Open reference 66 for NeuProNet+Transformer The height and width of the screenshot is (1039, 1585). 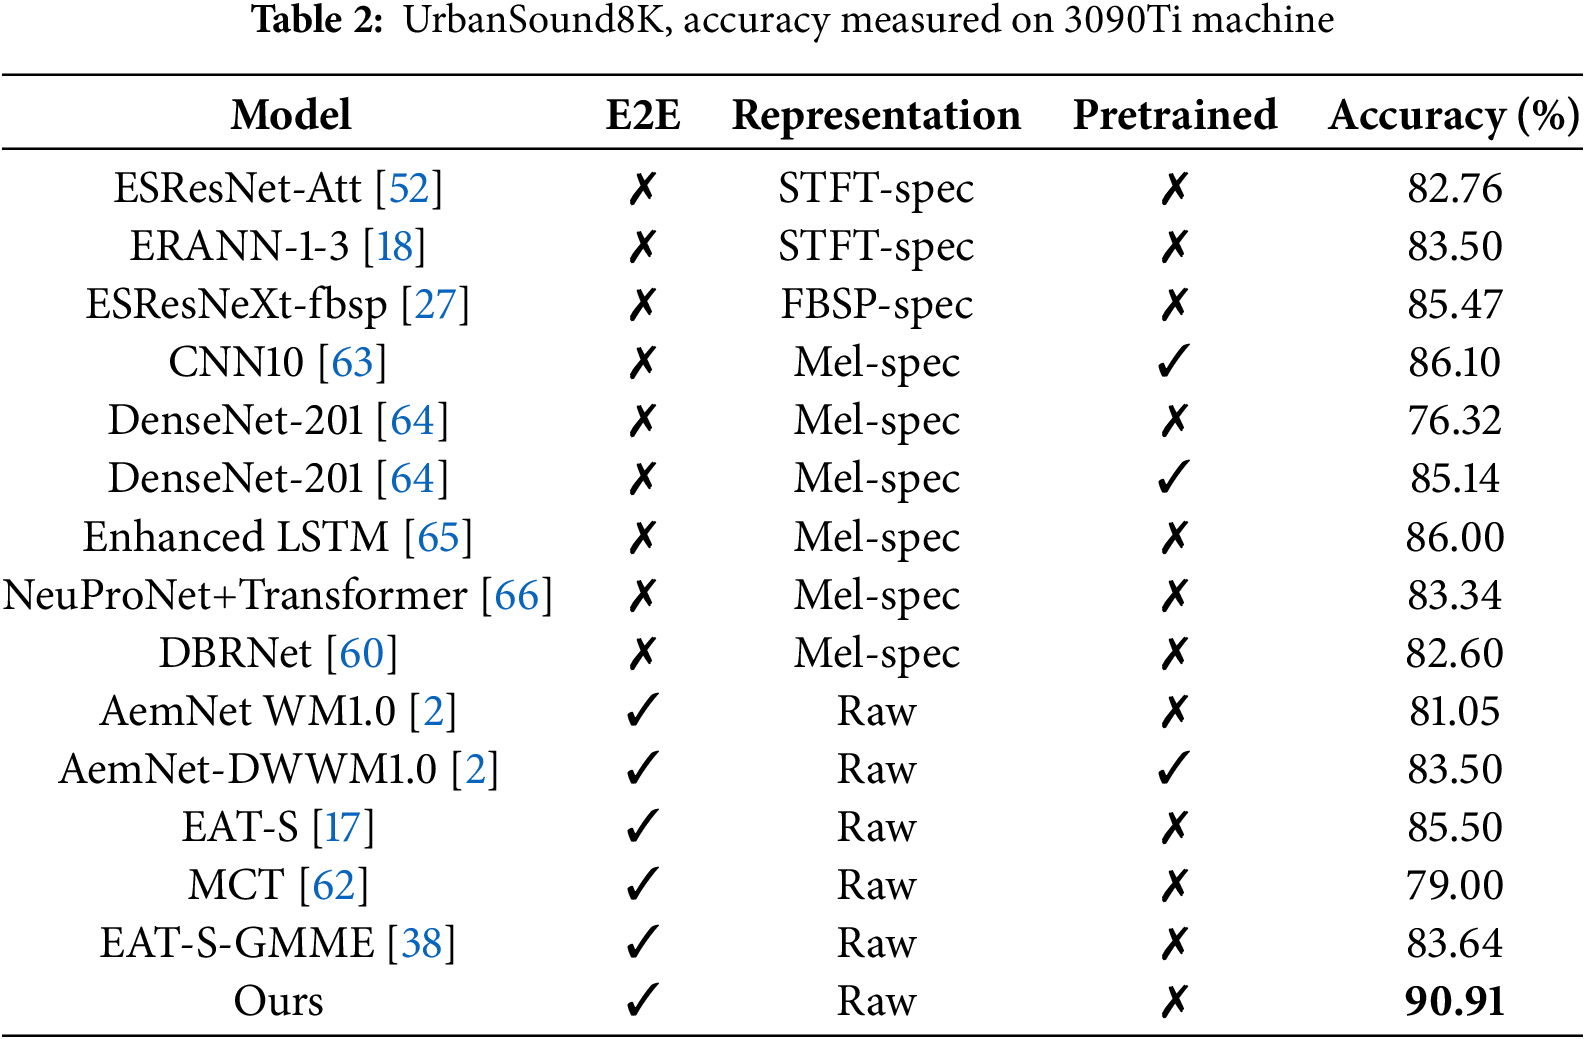click(x=516, y=595)
